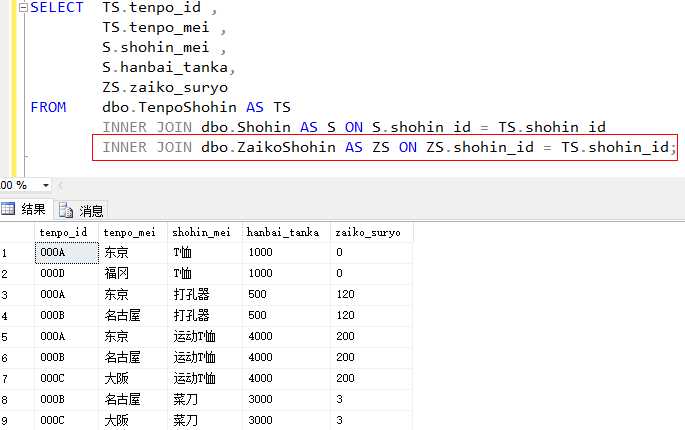Click value 500 in row 4
685x430 pixels.
point(286,316)
